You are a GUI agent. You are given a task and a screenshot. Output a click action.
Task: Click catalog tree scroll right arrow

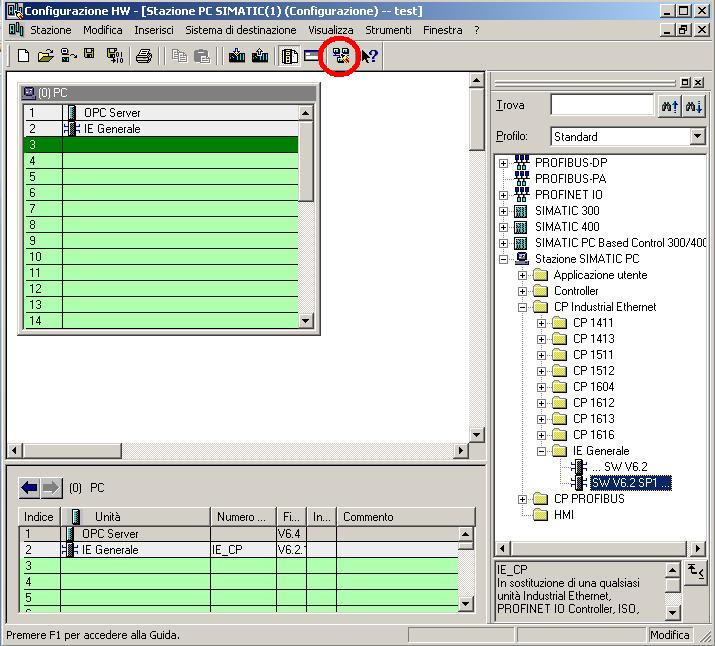point(698,548)
